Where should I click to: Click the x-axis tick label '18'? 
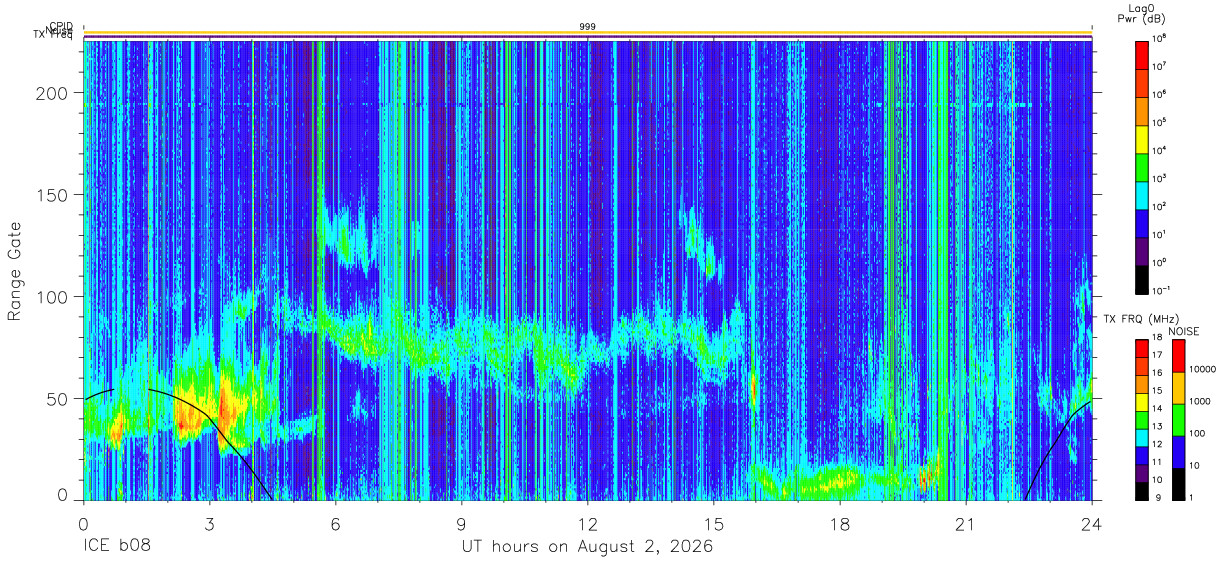coord(840,523)
